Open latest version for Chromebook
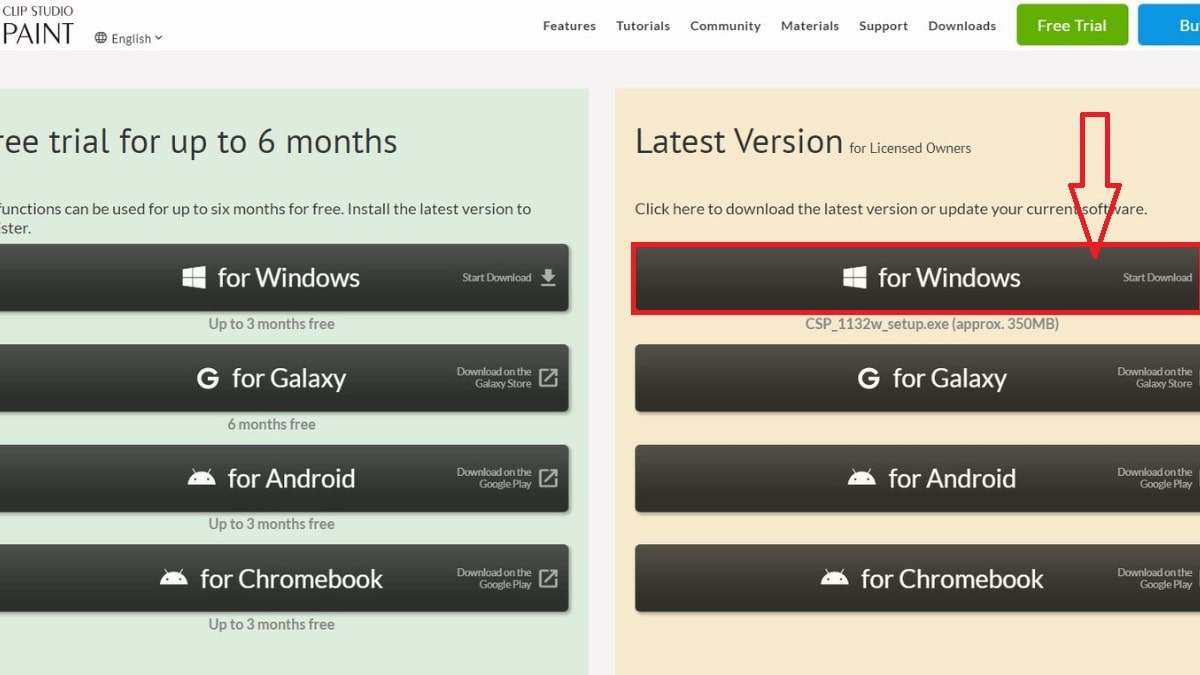The width and height of the screenshot is (1200, 675). coord(917,578)
